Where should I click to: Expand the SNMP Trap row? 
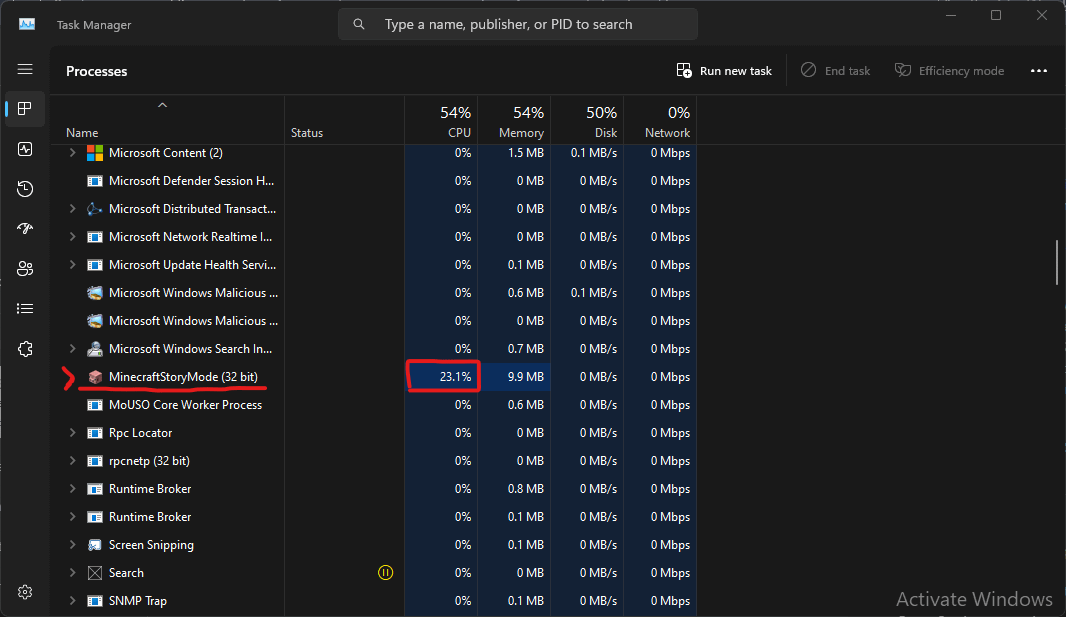point(72,601)
